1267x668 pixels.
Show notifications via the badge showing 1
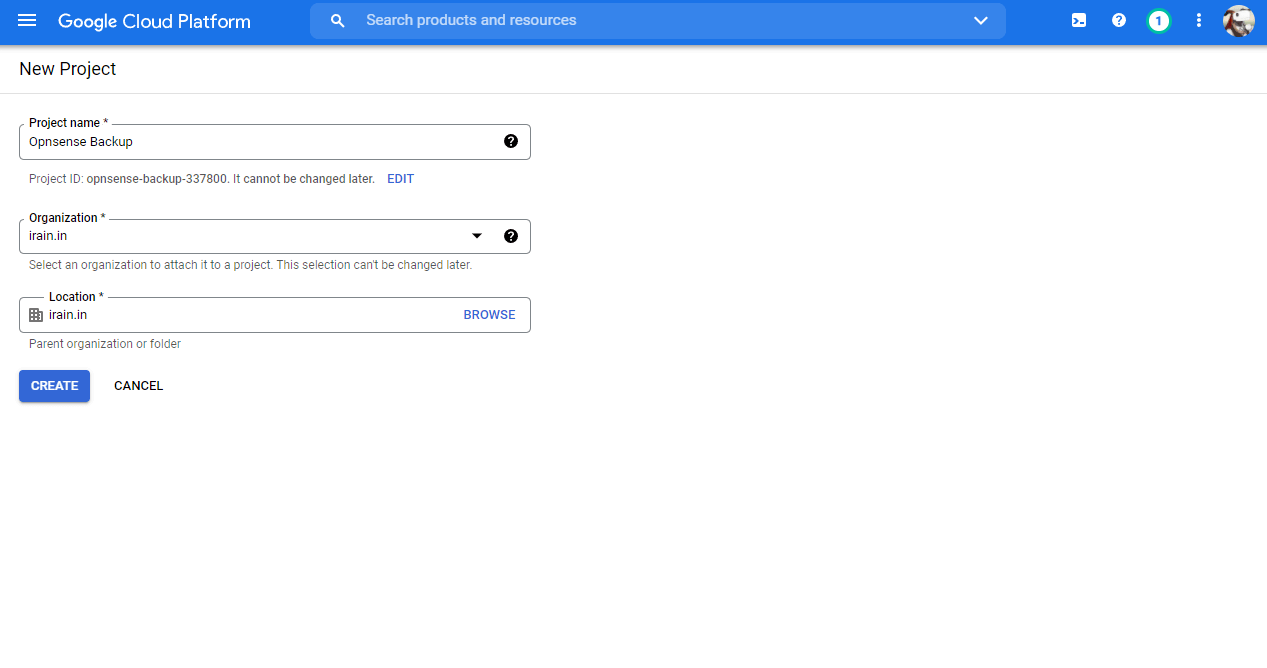click(1158, 21)
